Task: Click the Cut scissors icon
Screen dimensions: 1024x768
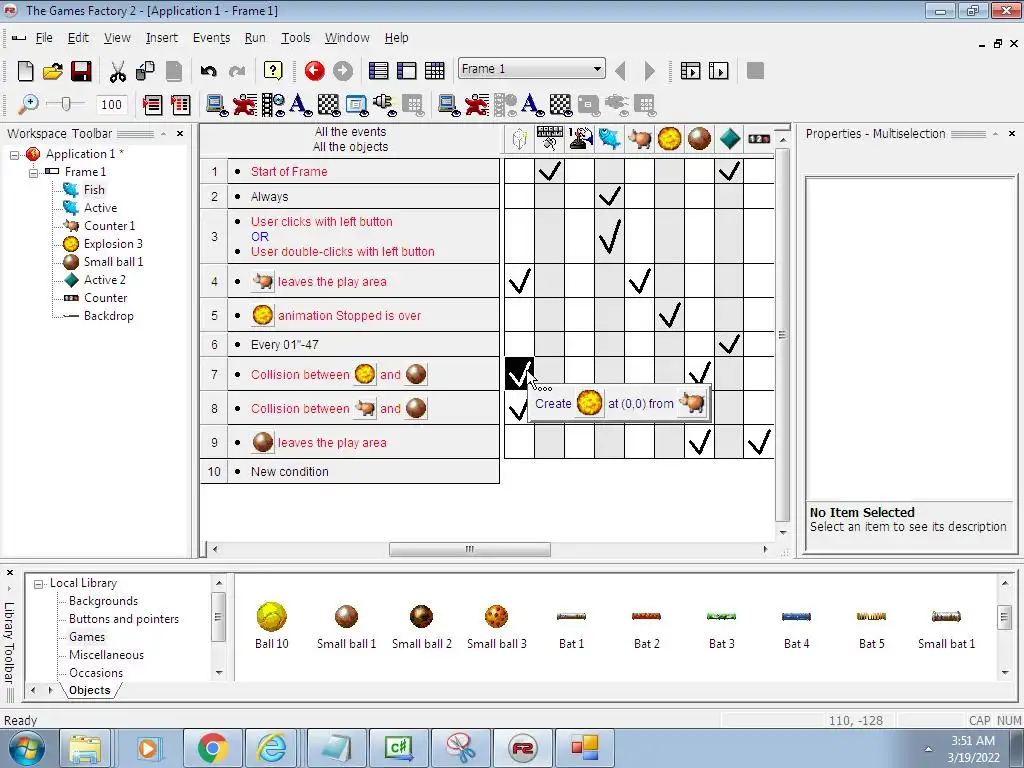Action: [118, 71]
